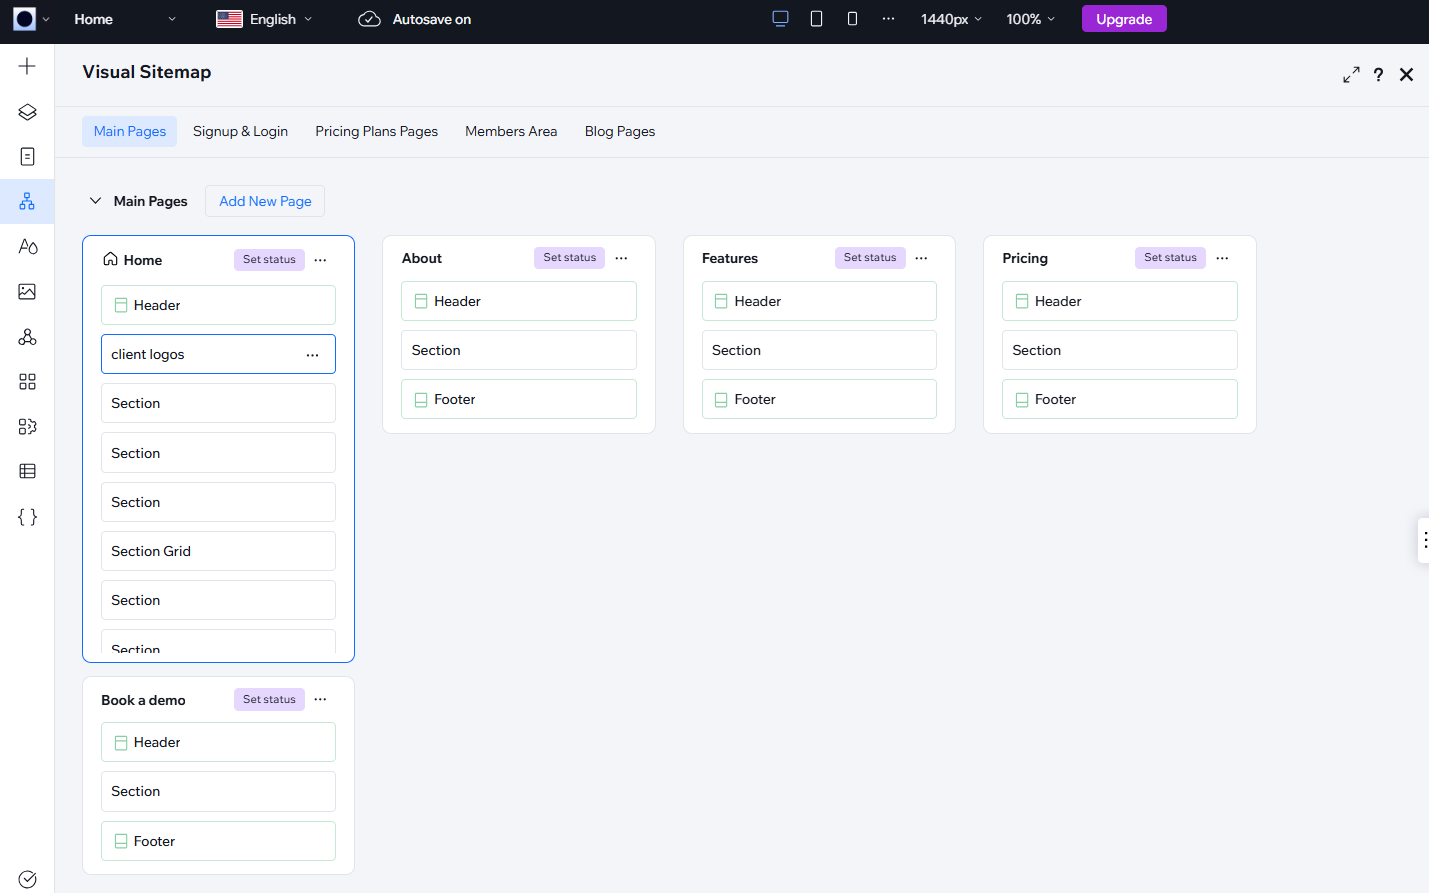Viewport: 1429px width, 893px height.
Task: Select the Section Grid item in Home
Action: 218,551
